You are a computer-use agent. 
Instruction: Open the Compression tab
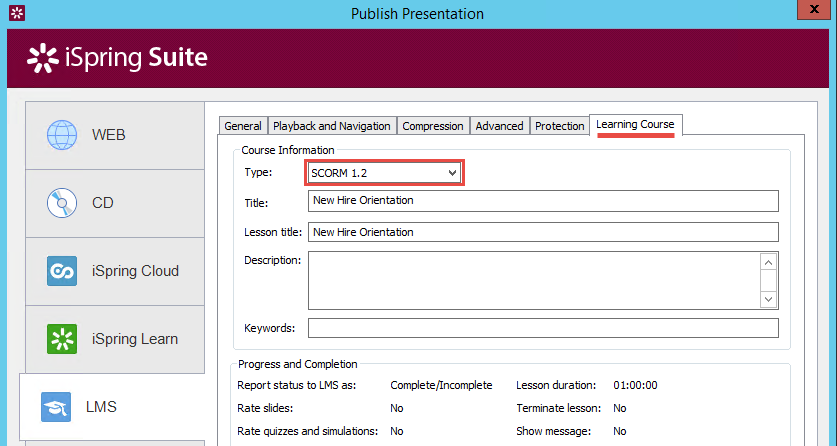433,126
